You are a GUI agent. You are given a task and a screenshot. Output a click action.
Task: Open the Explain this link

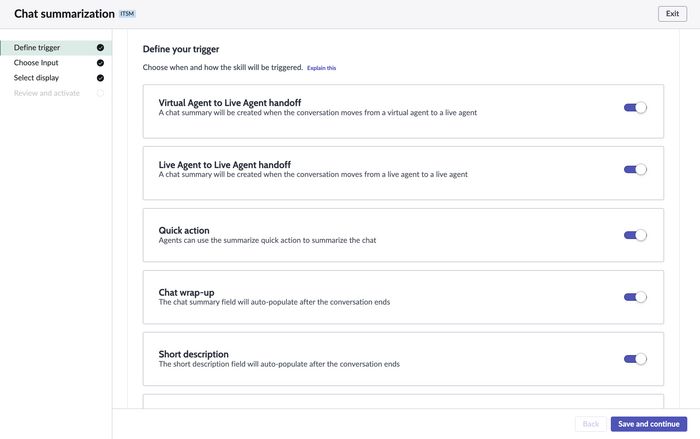(321, 68)
